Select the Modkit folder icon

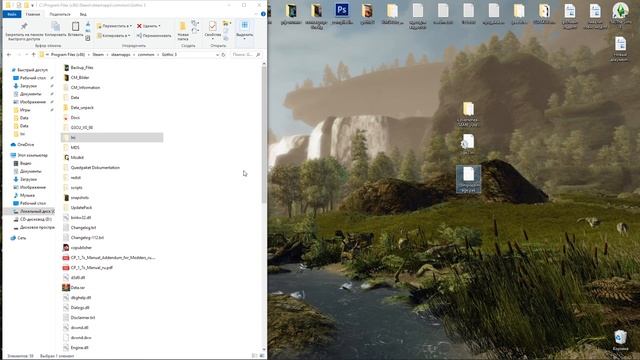pyautogui.click(x=66, y=158)
